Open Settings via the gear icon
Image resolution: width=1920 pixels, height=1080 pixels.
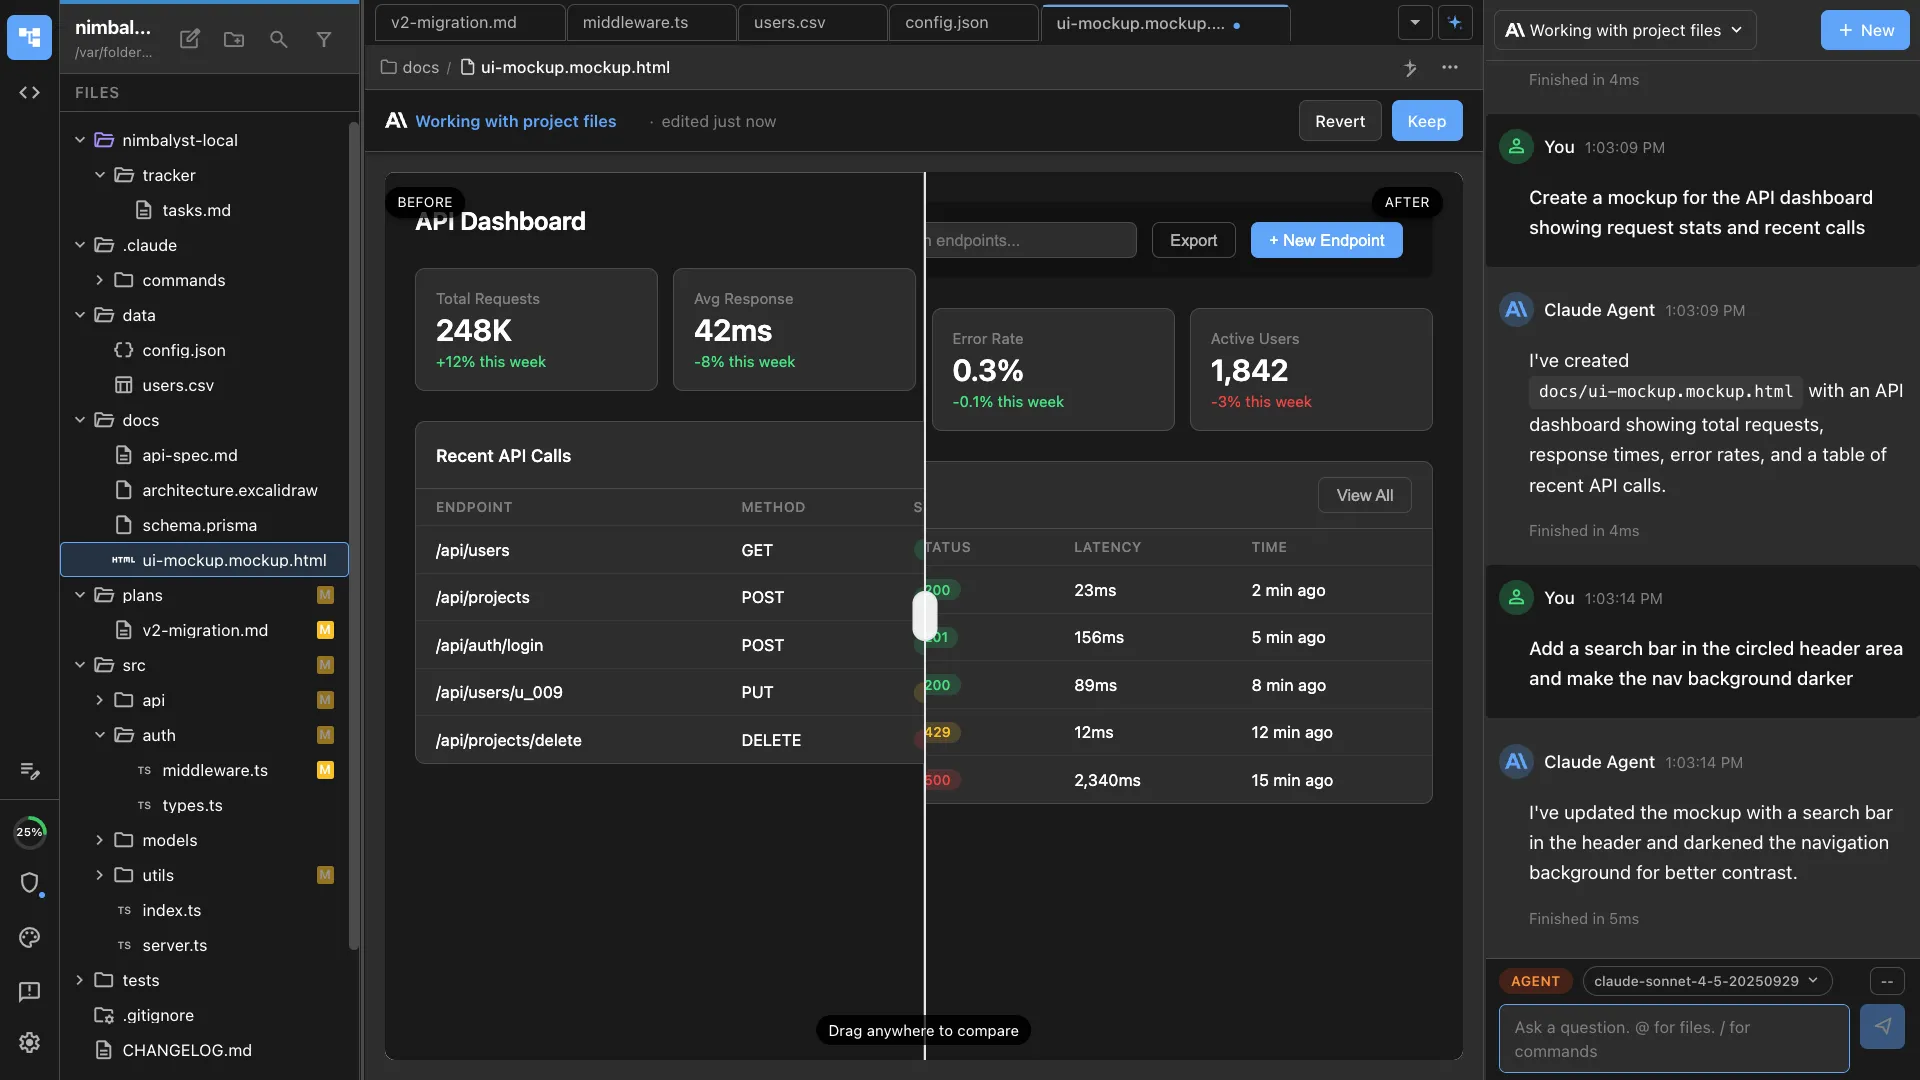coord(29,1043)
